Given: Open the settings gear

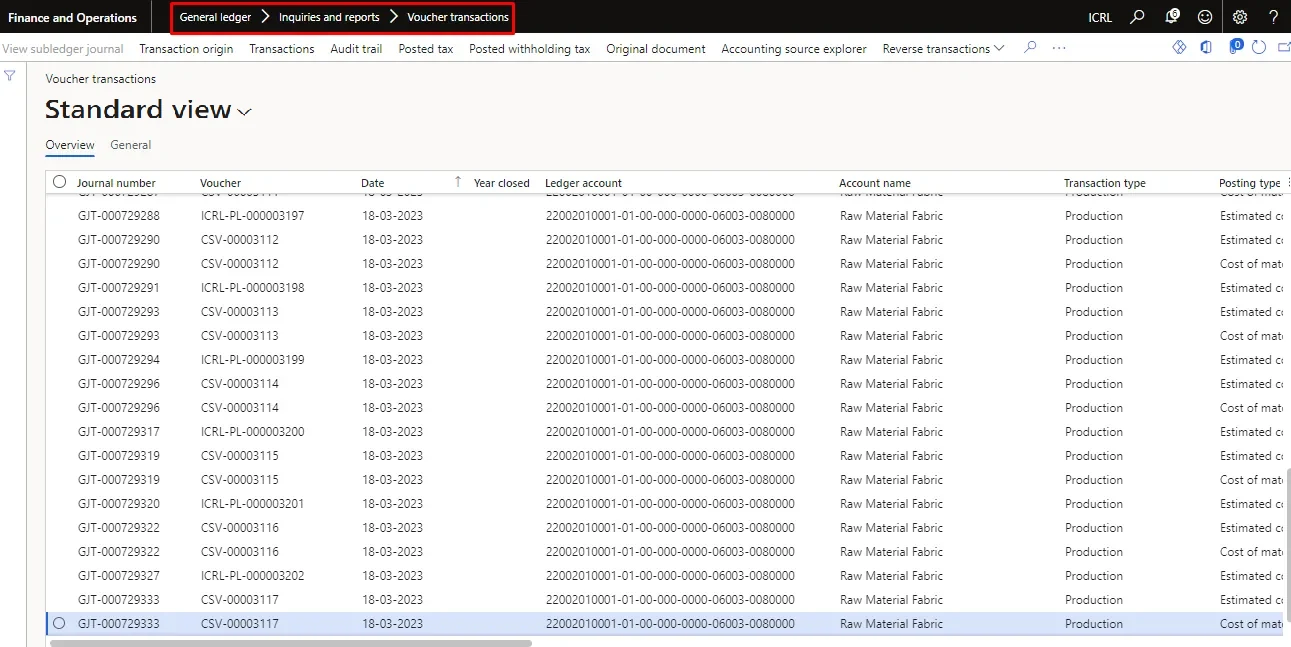Looking at the screenshot, I should click(x=1240, y=17).
